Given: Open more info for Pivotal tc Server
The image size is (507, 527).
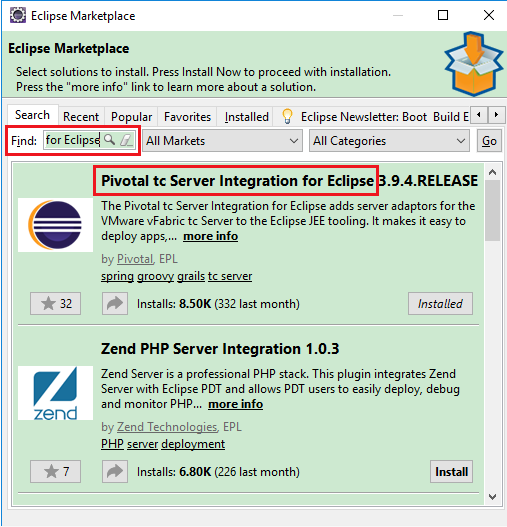Looking at the screenshot, I should (x=210, y=236).
